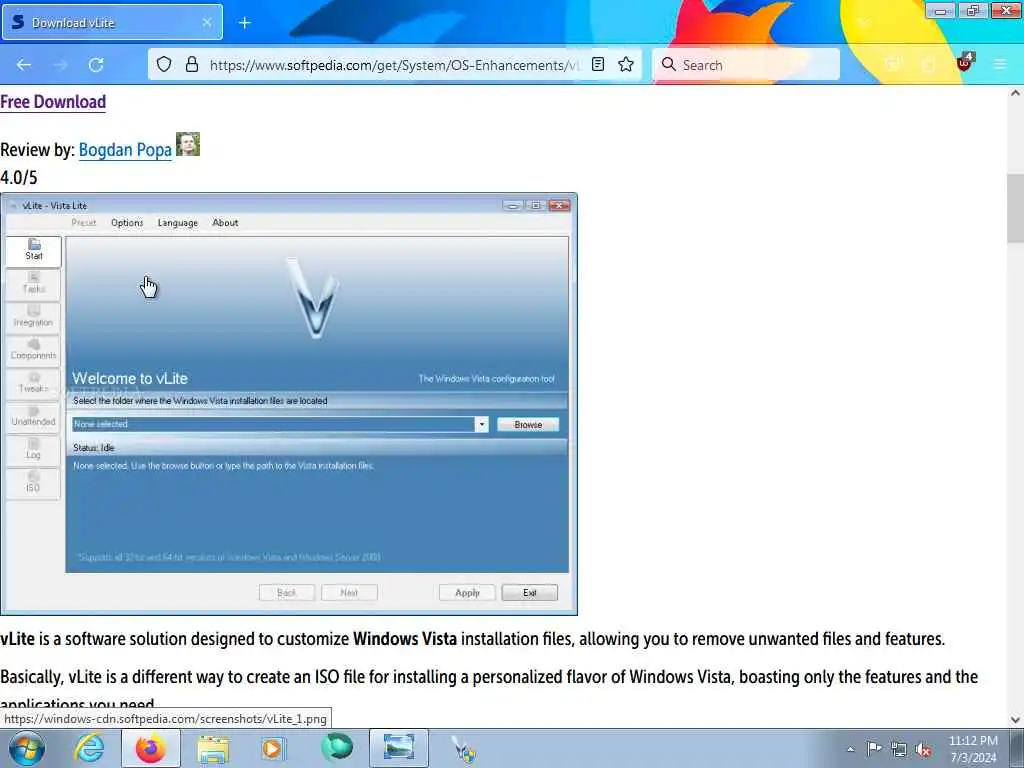This screenshot has width=1024, height=768.
Task: Click the network status tray icon
Action: click(899, 749)
